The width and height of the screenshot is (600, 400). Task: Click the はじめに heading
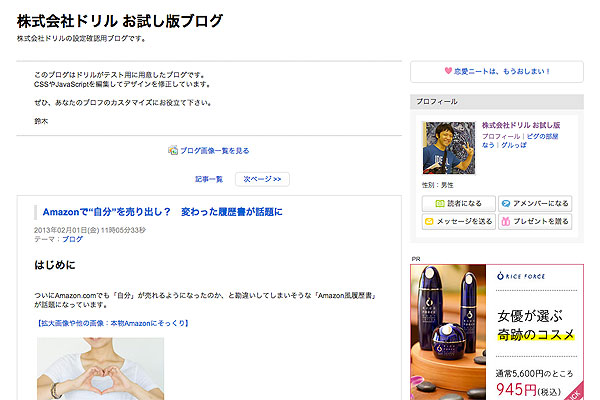55,264
